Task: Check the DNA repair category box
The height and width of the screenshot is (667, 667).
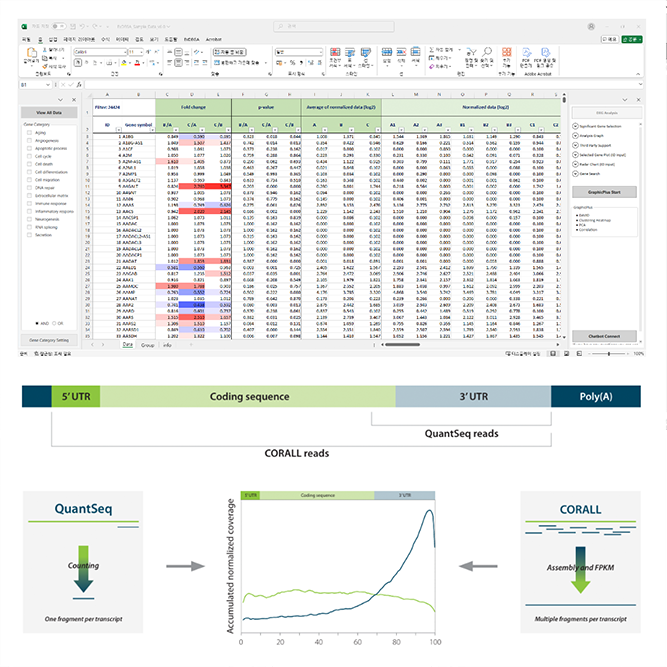Action: click(x=29, y=188)
